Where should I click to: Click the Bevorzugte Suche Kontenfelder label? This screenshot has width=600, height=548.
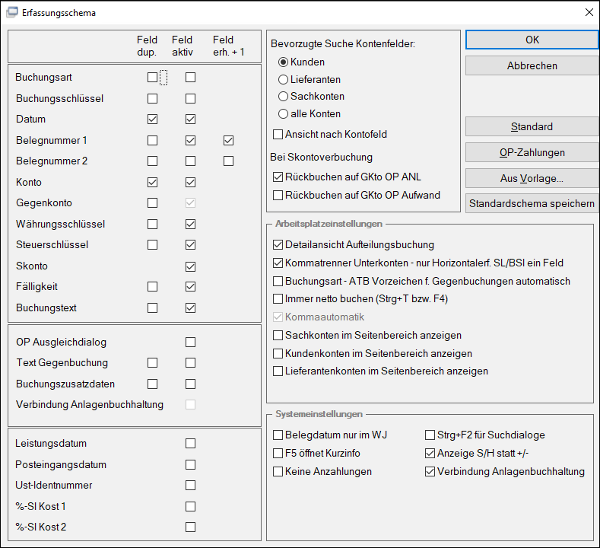tap(343, 44)
